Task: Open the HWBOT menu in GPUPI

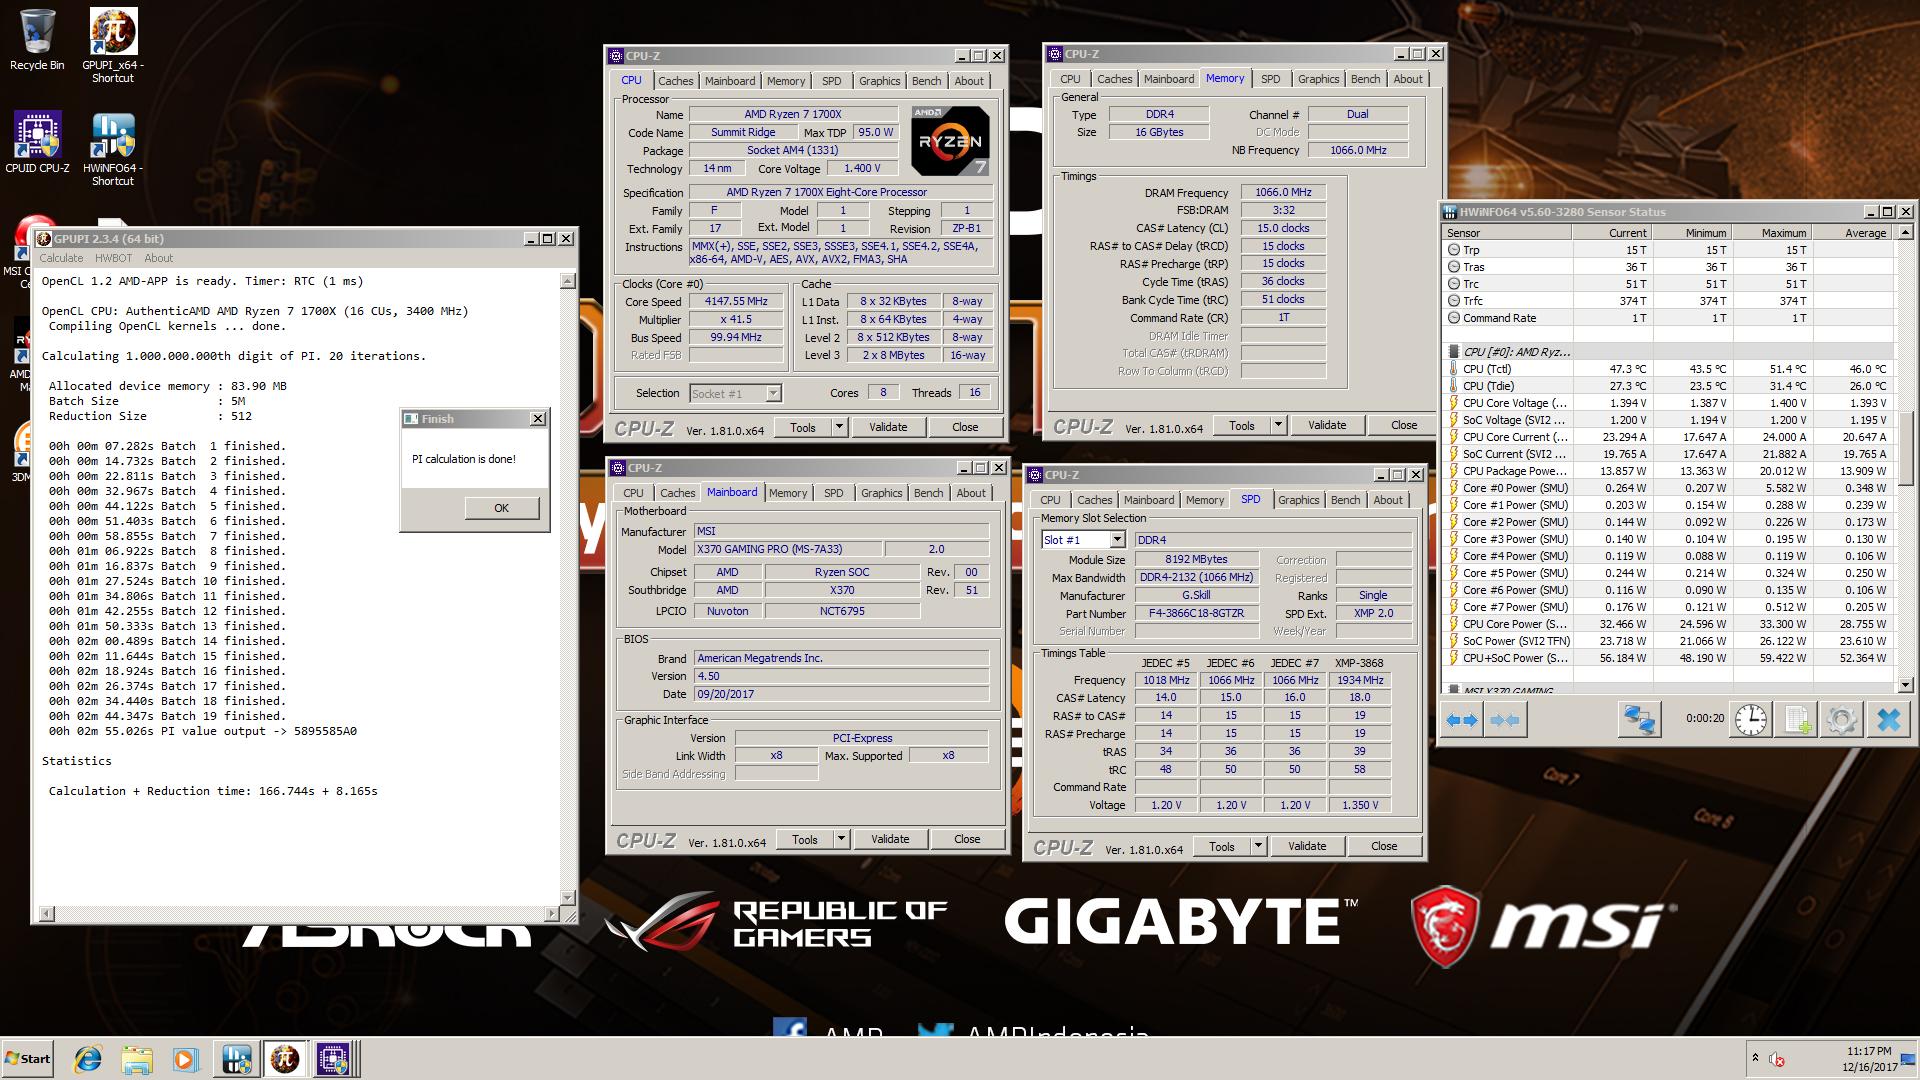Action: [x=113, y=258]
